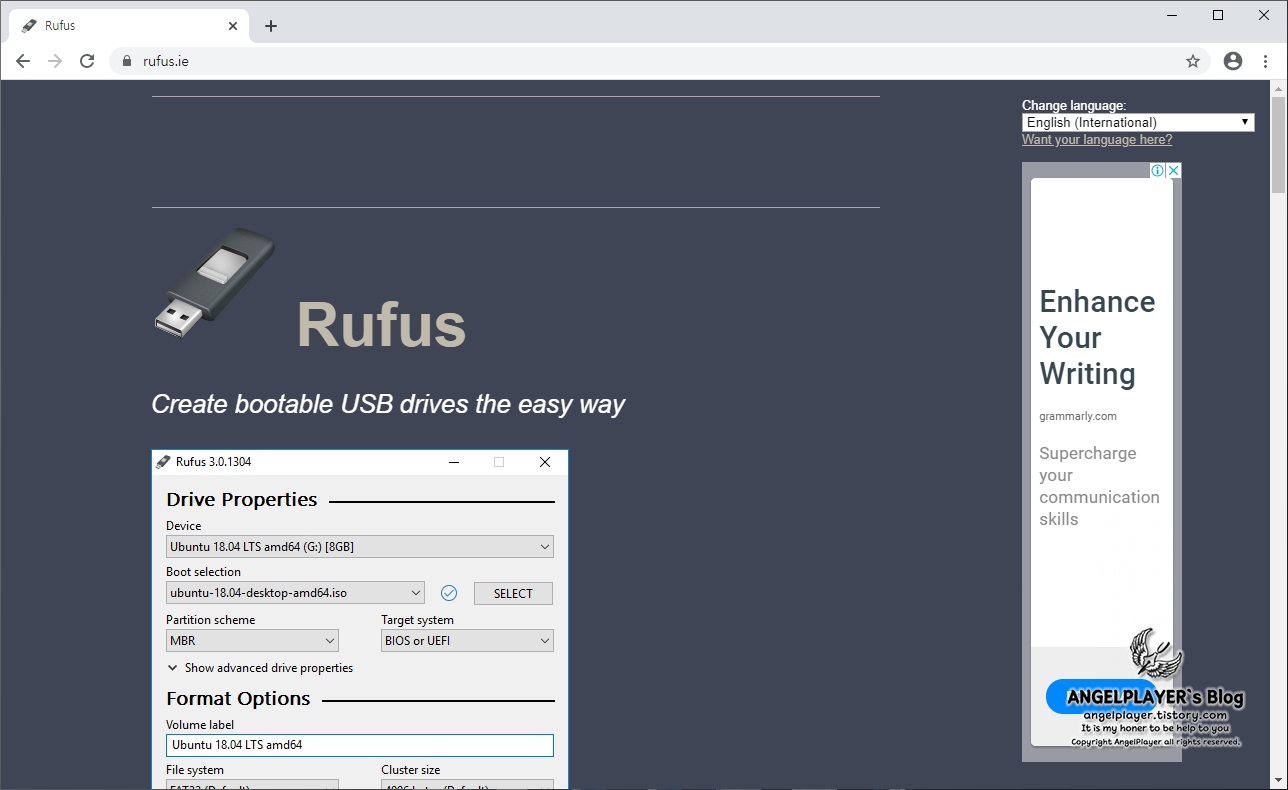Open the Change language dropdown
The width and height of the screenshot is (1288, 790).
pyautogui.click(x=1138, y=122)
